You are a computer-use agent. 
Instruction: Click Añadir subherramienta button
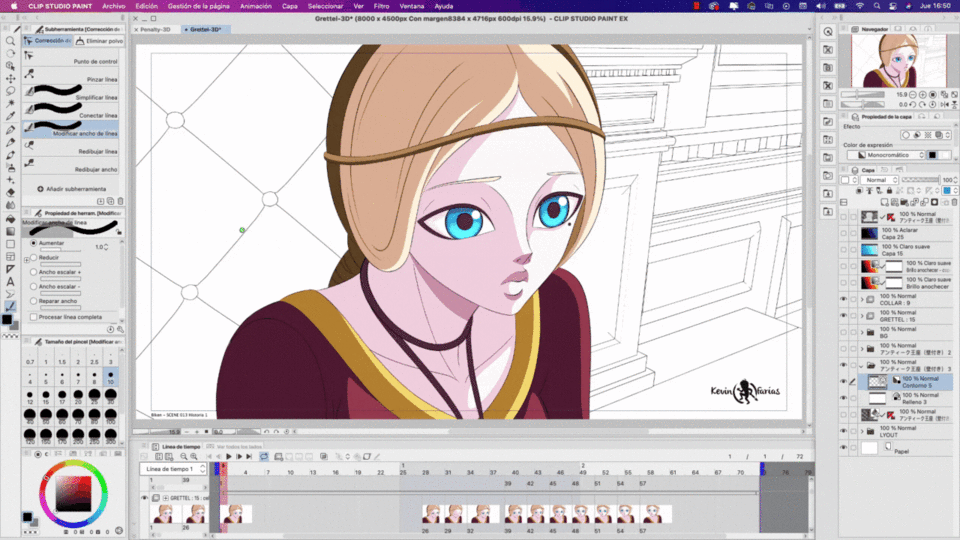pos(73,189)
